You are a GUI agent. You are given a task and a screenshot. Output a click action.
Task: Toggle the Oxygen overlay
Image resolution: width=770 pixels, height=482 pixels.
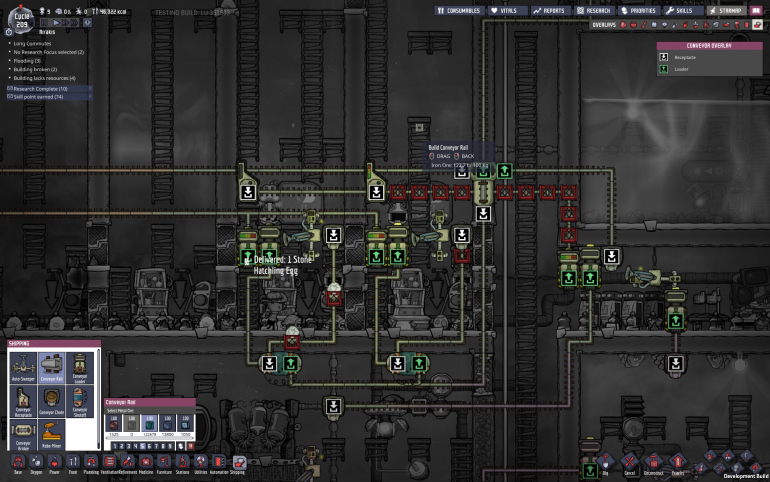click(623, 25)
